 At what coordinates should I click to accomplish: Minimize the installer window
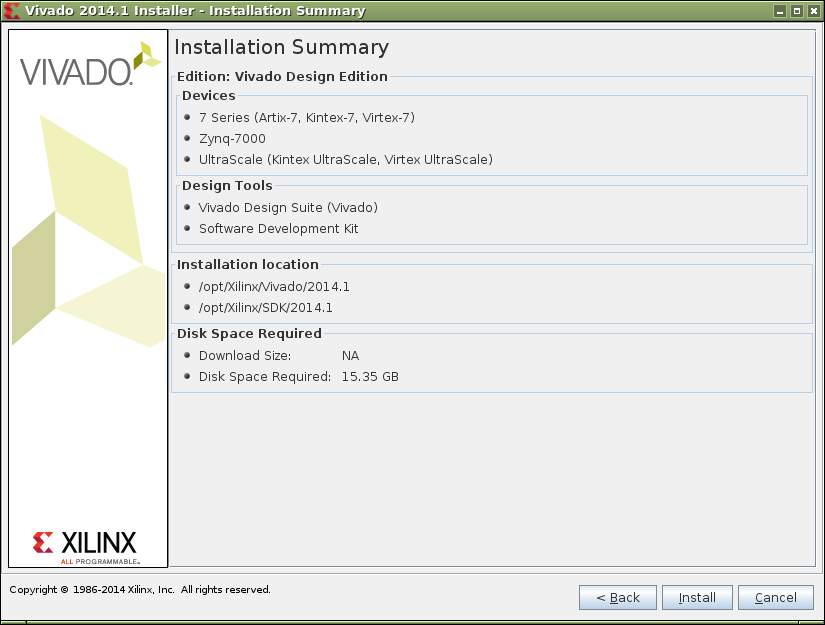click(780, 11)
